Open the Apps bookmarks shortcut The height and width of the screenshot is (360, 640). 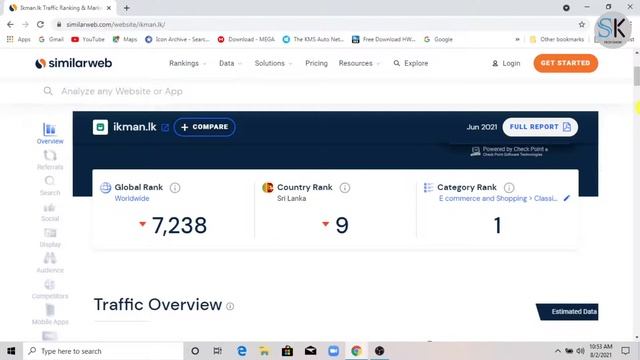point(19,39)
